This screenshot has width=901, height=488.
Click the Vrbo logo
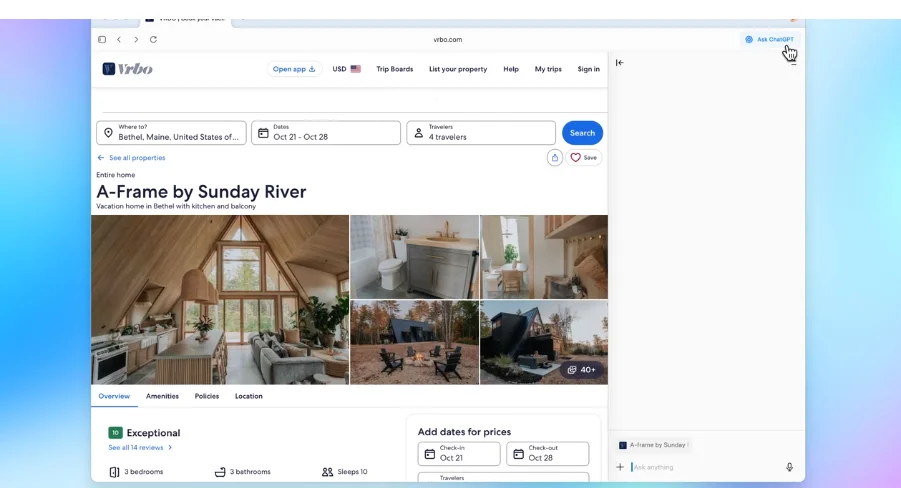click(x=127, y=69)
